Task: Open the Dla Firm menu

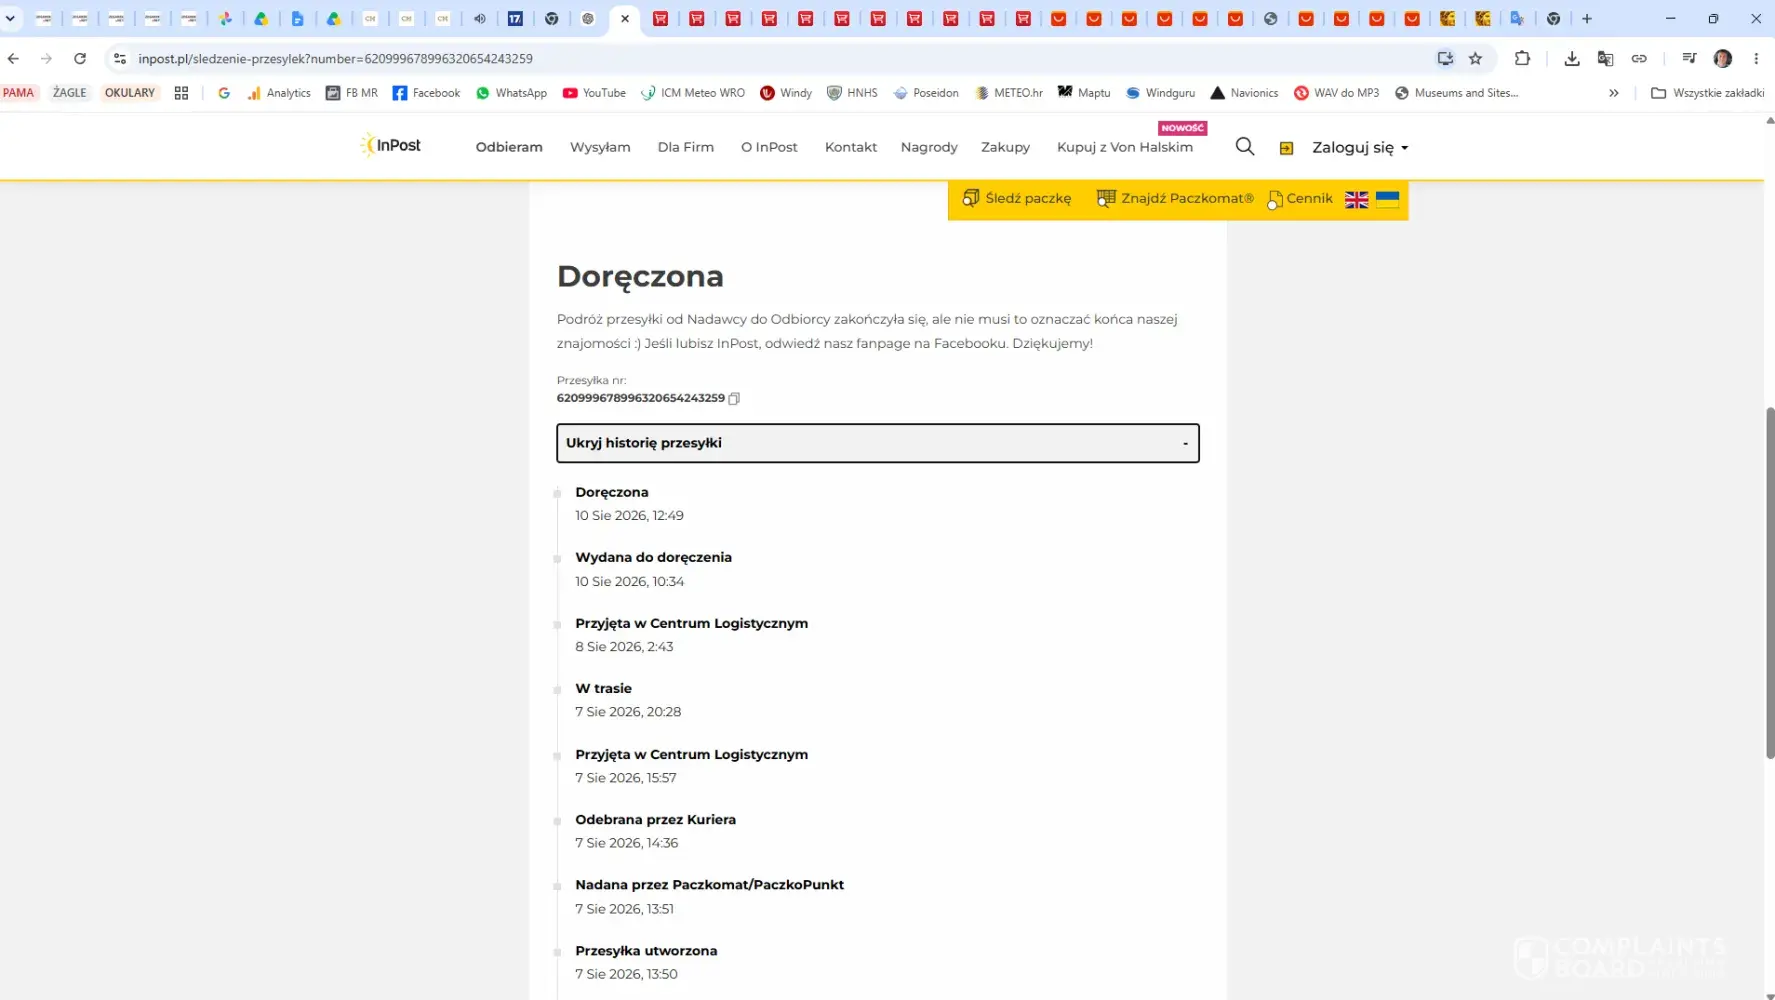Action: 686,147
